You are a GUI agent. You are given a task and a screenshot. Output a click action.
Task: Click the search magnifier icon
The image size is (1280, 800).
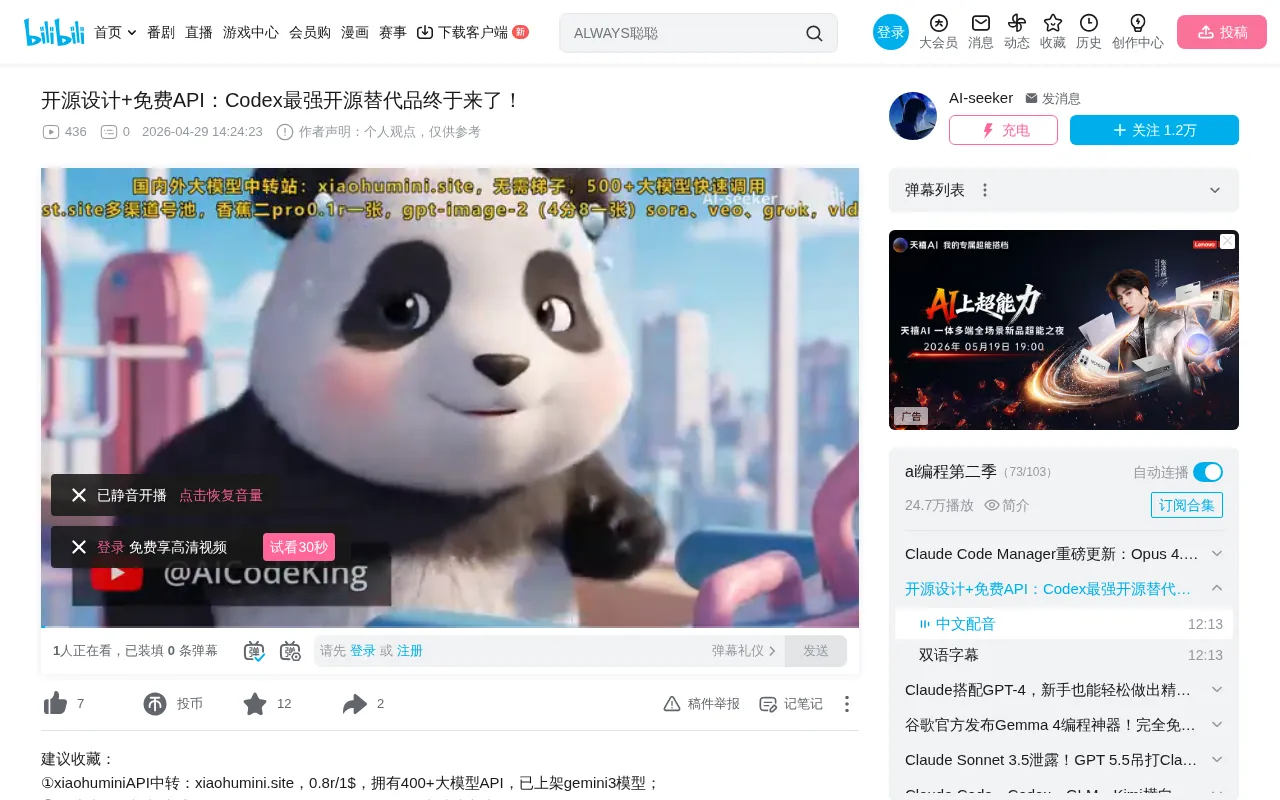pyautogui.click(x=814, y=33)
